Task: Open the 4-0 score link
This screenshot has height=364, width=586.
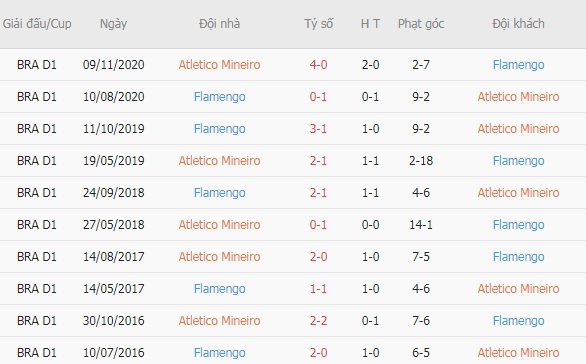Action: tap(318, 65)
